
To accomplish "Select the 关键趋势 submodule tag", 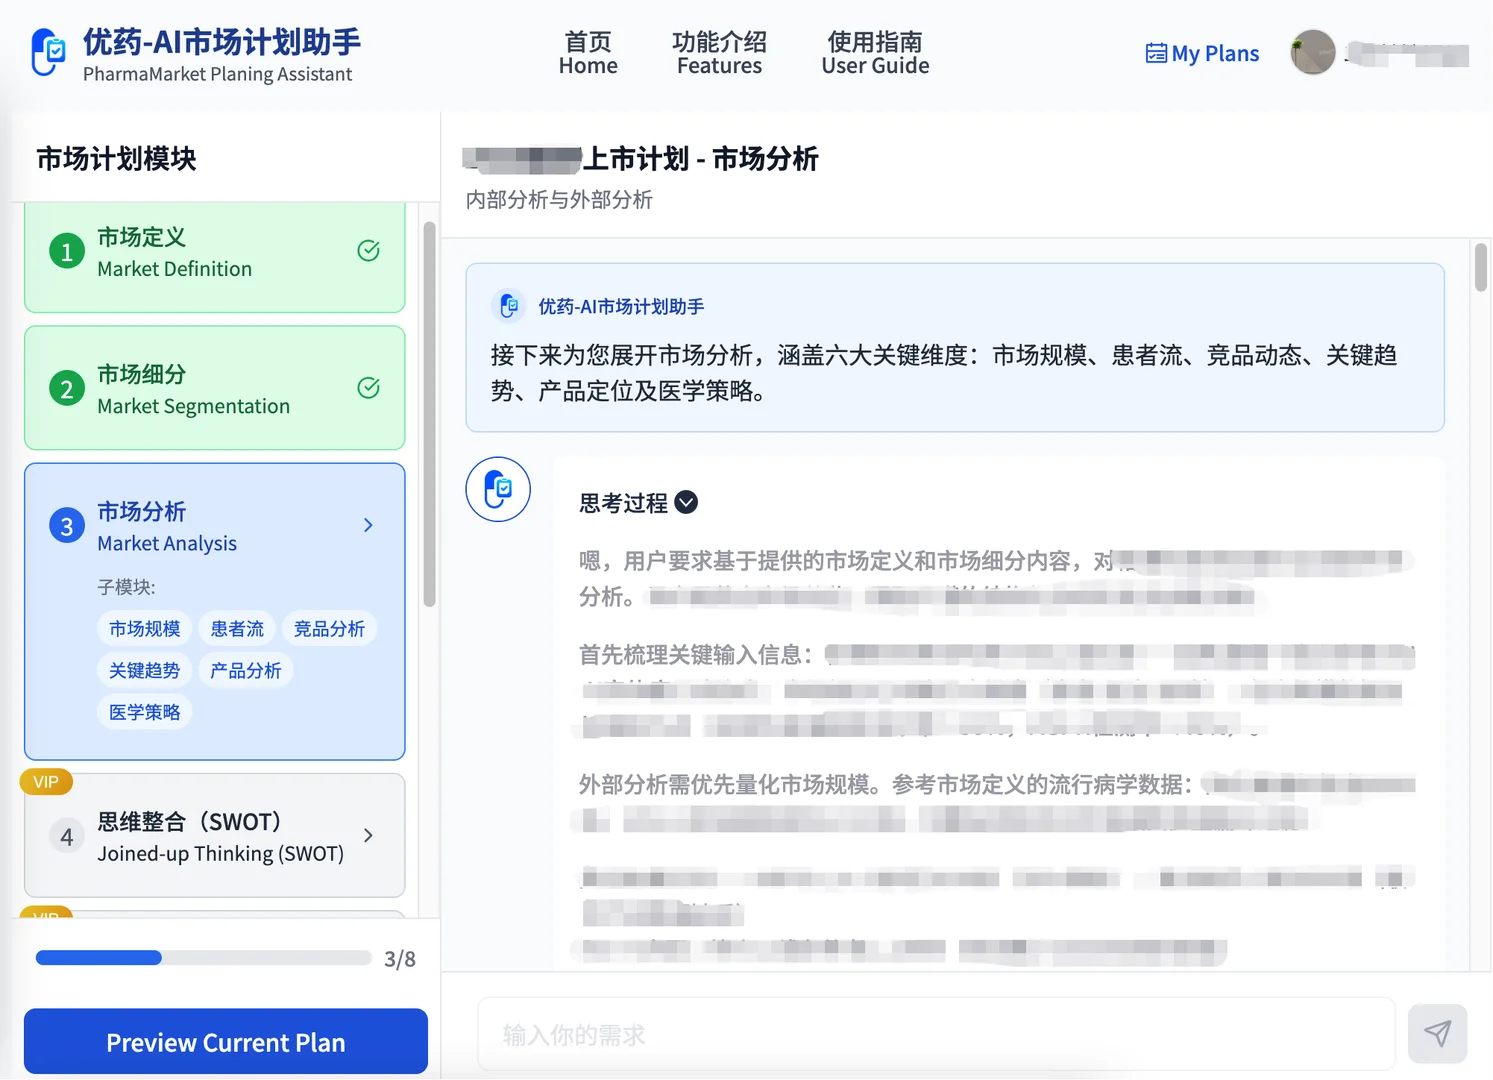I will coord(145,670).
